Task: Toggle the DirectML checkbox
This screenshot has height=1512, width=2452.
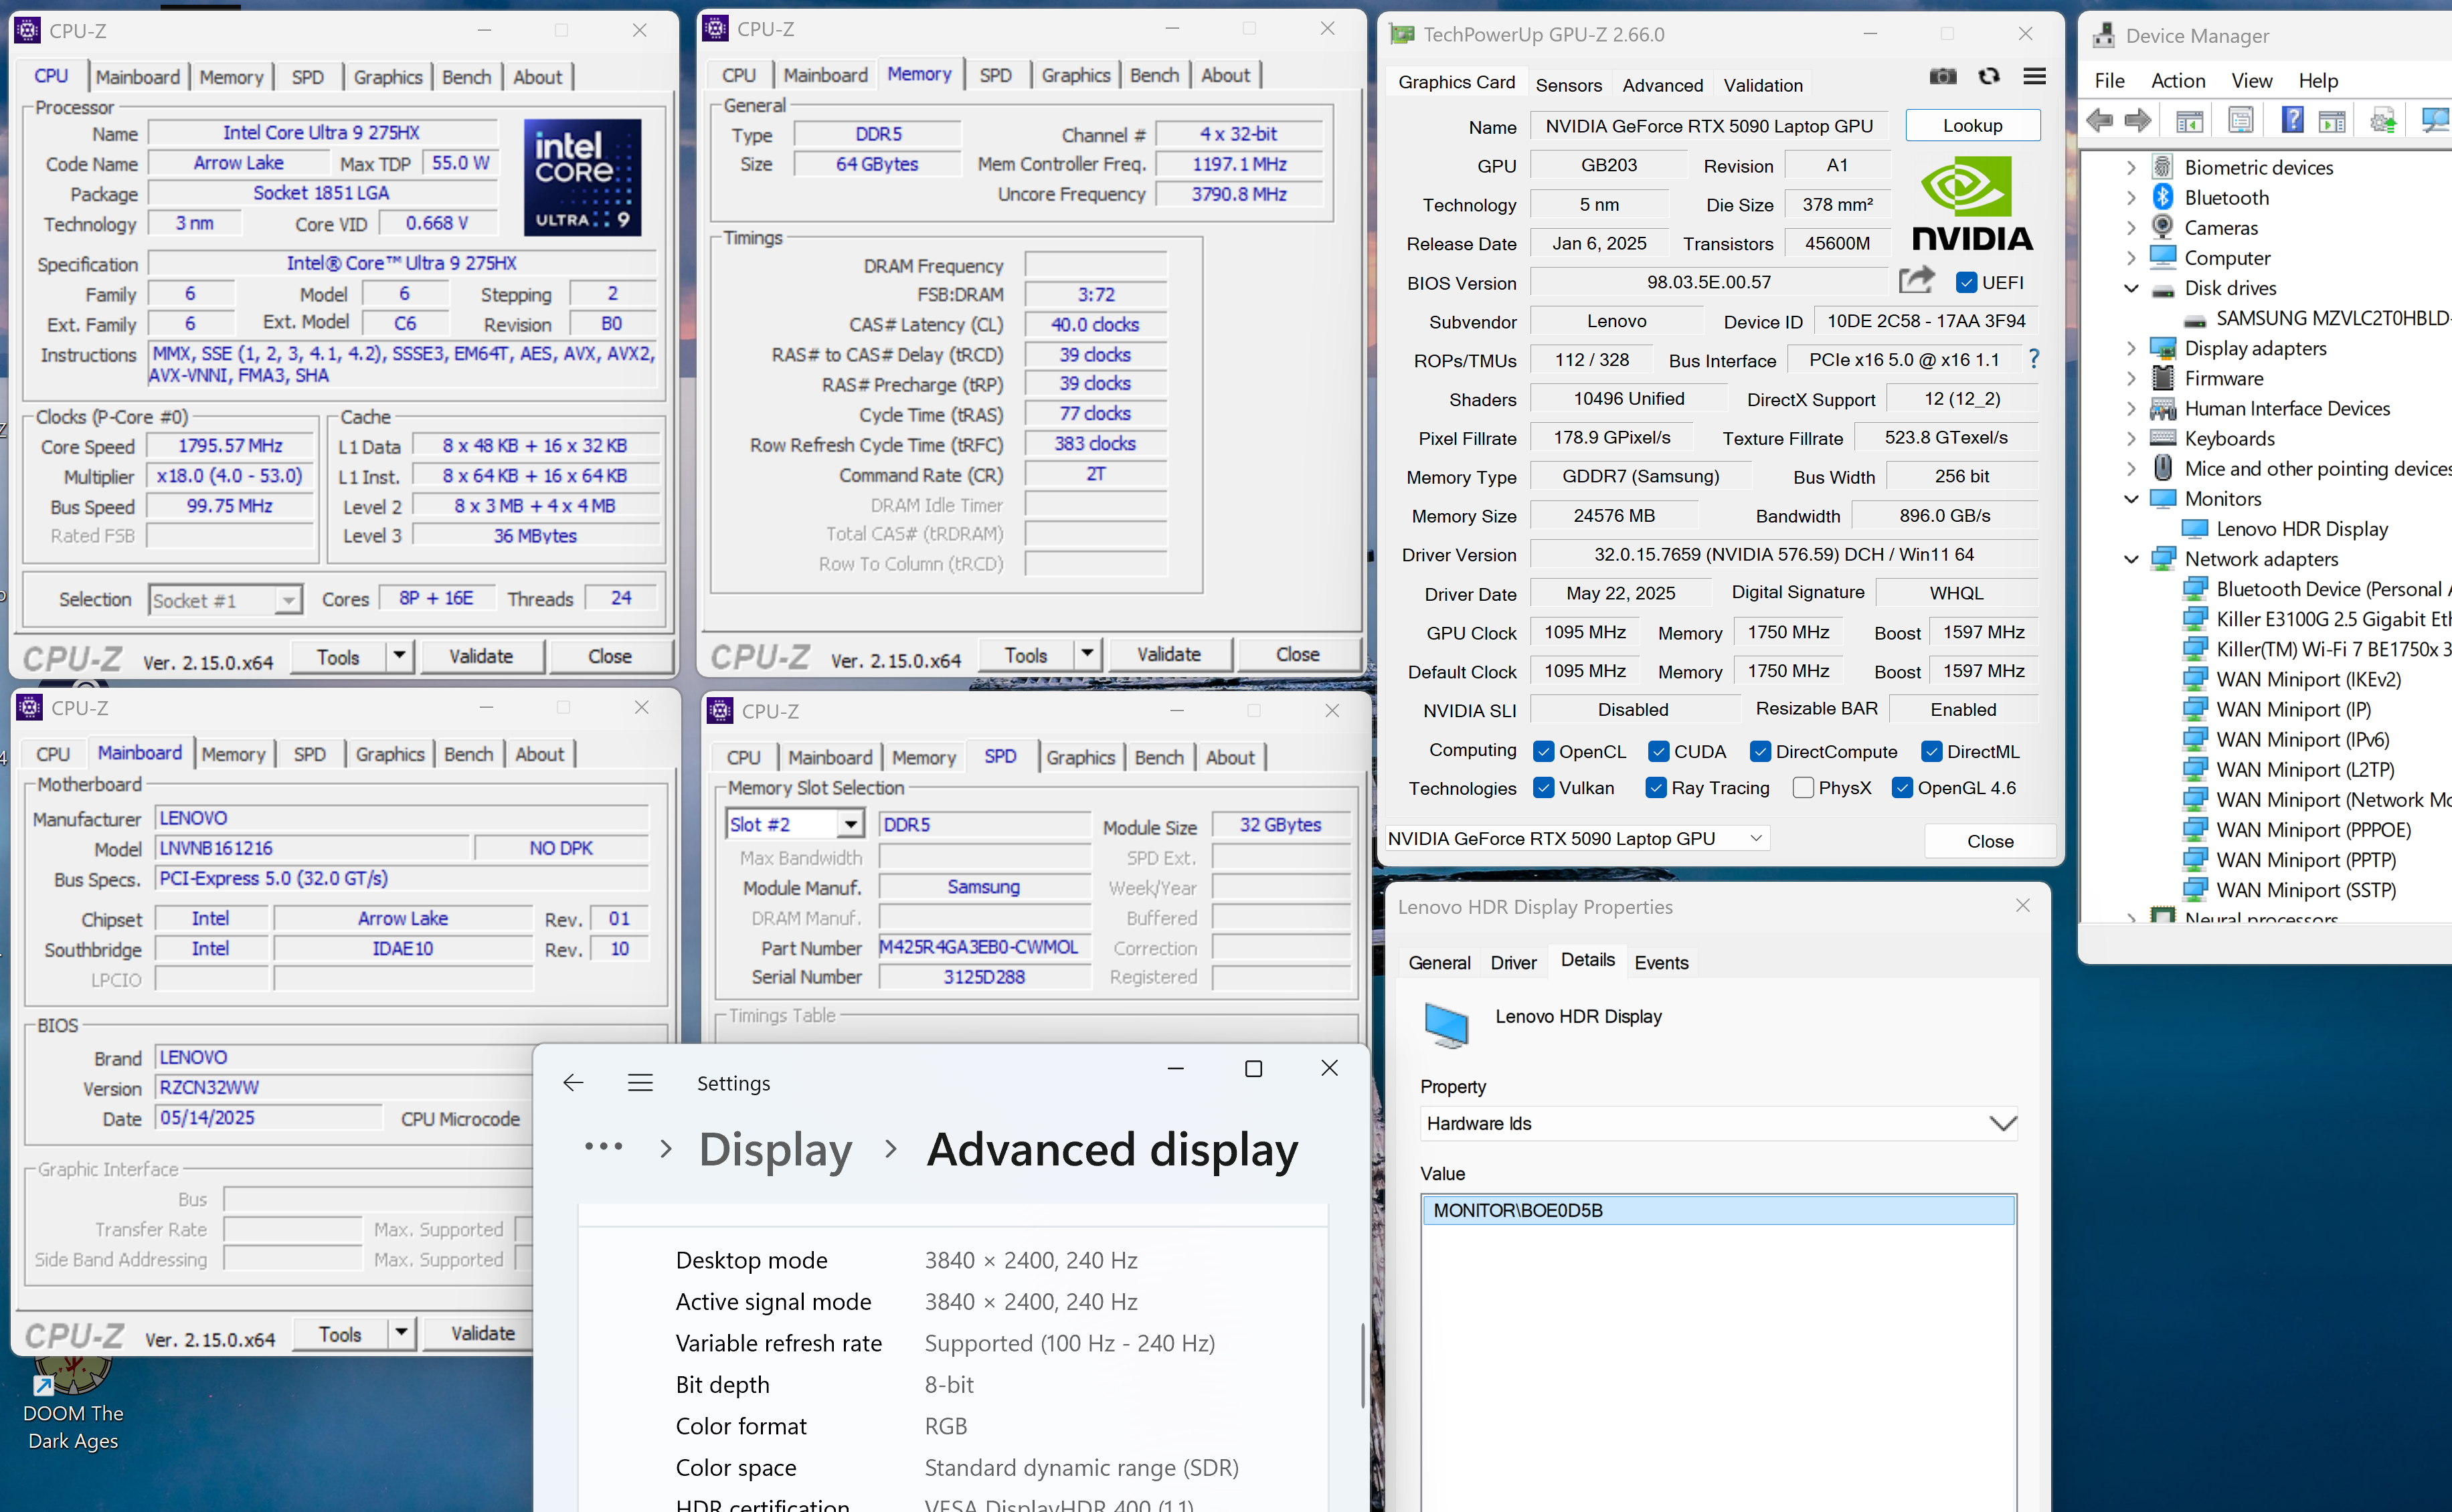Action: pos(1932,751)
